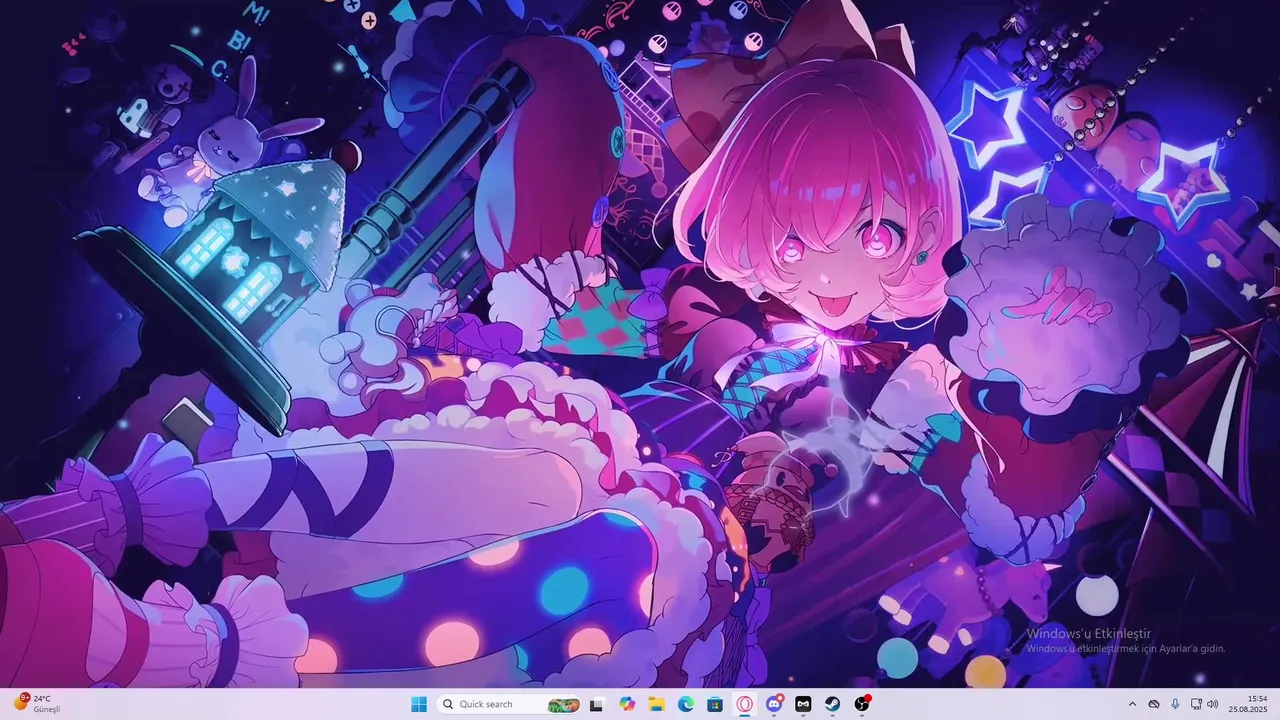Switch to the Opera GX browser
Viewport: 1280px width, 720px height.
click(x=745, y=704)
